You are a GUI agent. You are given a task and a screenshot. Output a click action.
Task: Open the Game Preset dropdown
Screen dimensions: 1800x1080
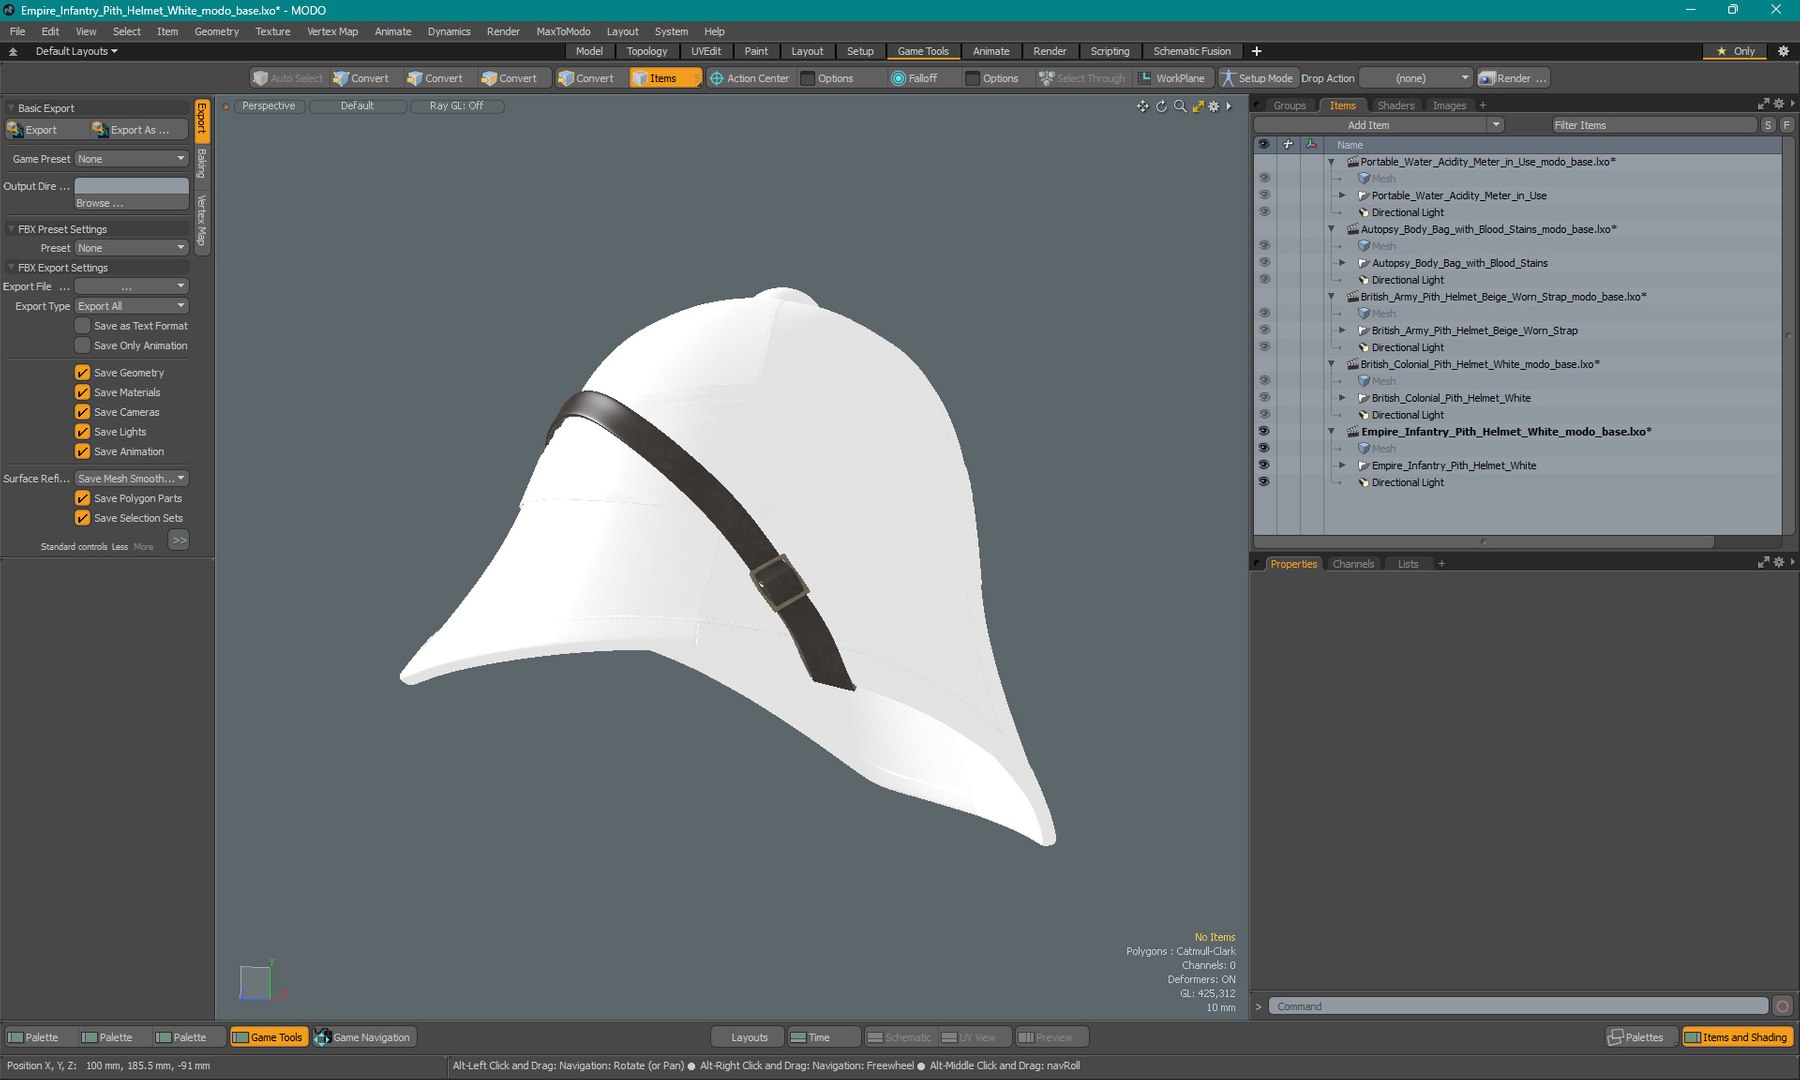tap(132, 159)
